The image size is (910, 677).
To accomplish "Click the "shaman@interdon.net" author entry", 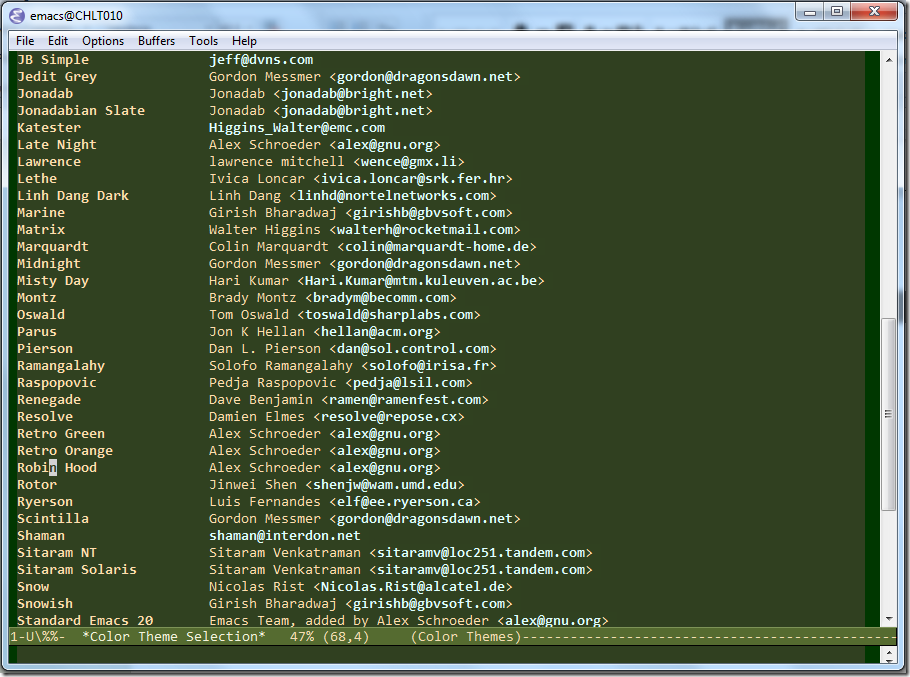I will 284,536.
